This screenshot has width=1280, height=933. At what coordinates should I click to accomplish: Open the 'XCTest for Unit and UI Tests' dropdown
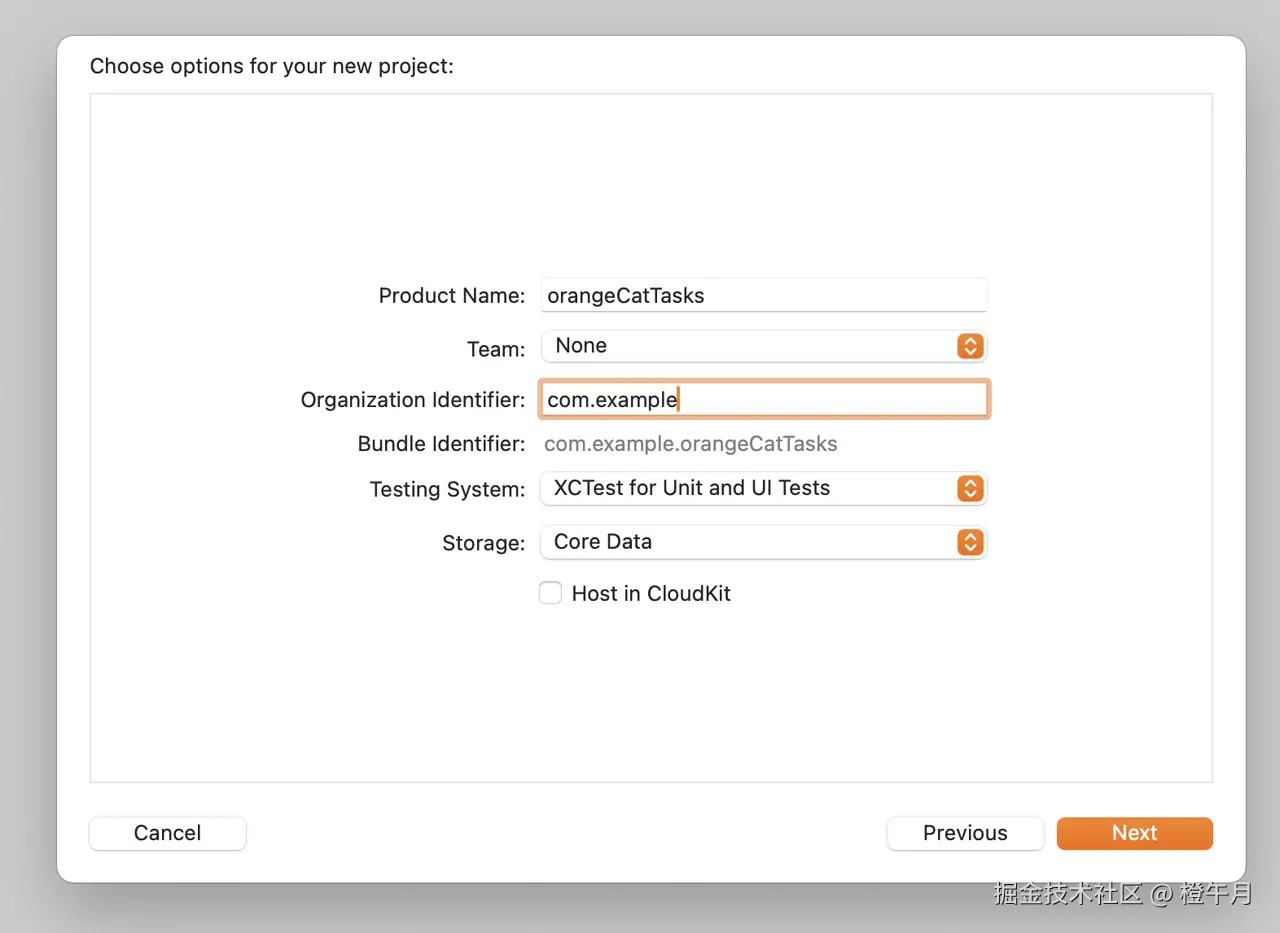[750, 488]
